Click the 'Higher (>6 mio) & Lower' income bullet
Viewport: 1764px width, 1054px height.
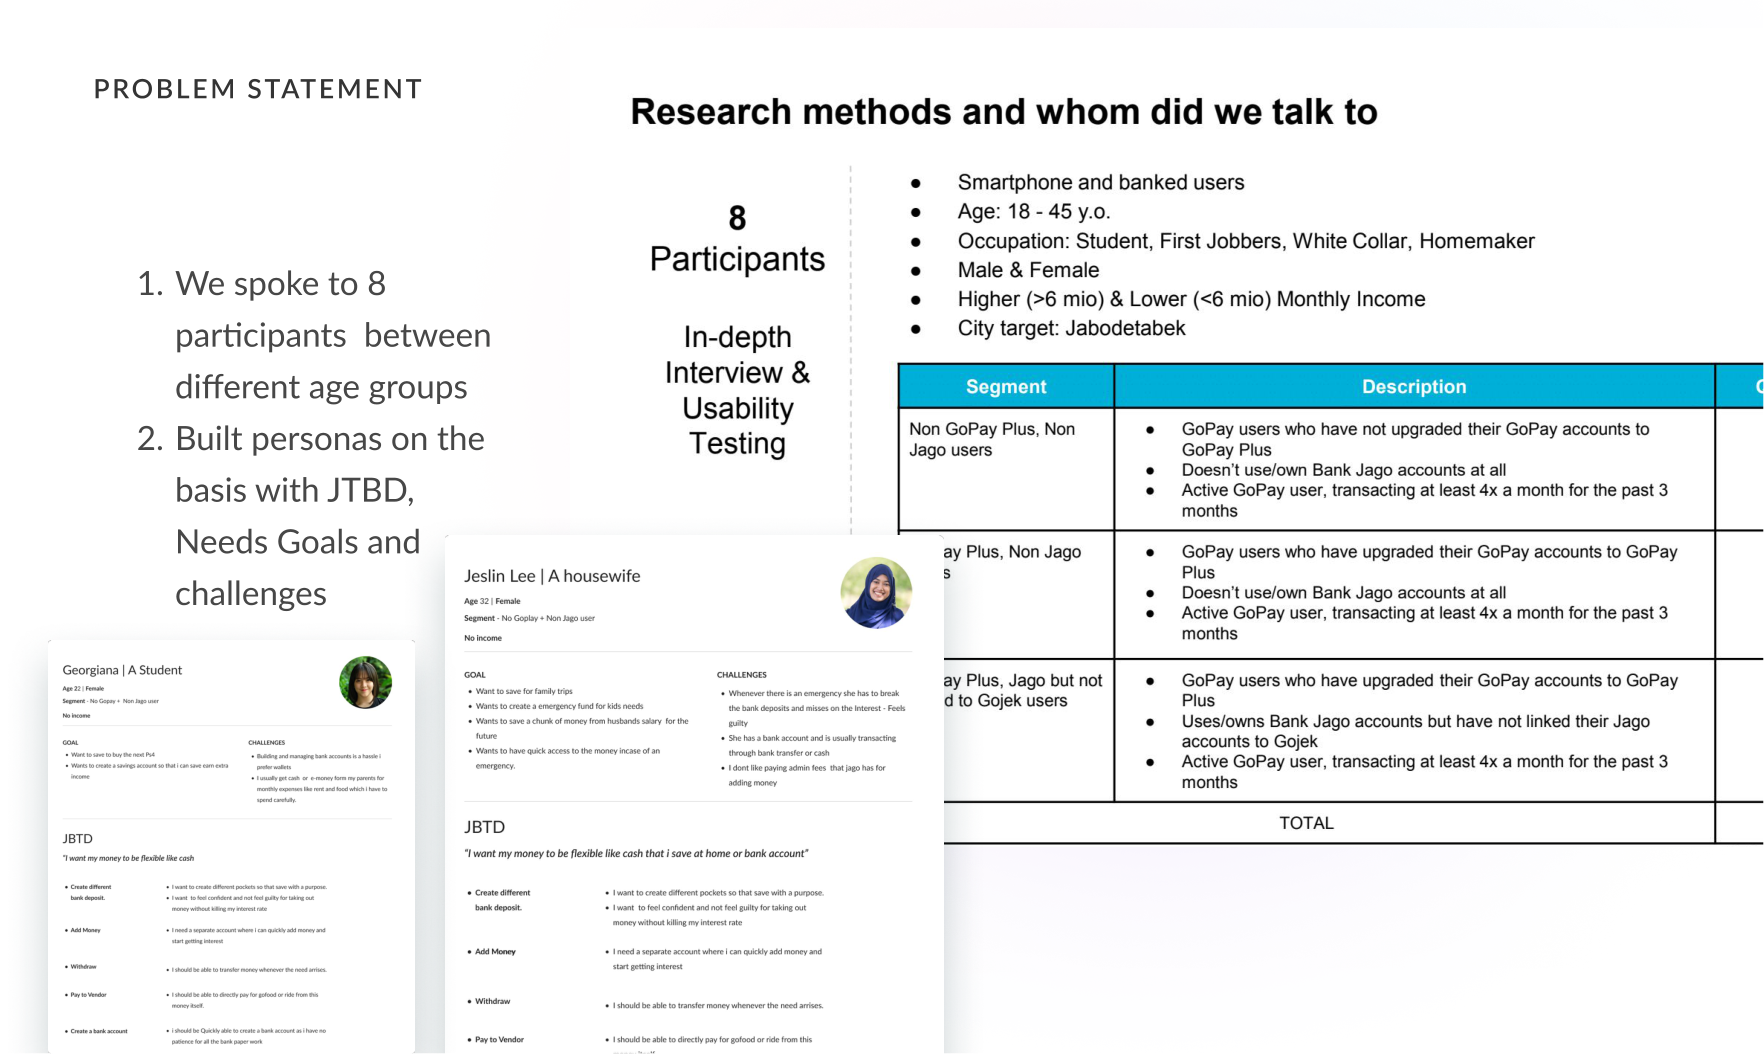pyautogui.click(x=1191, y=299)
